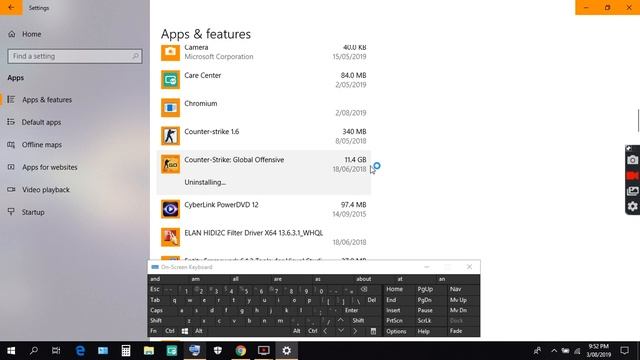Select the Chromium app icon
This screenshot has height=360, width=640.
tap(170, 108)
